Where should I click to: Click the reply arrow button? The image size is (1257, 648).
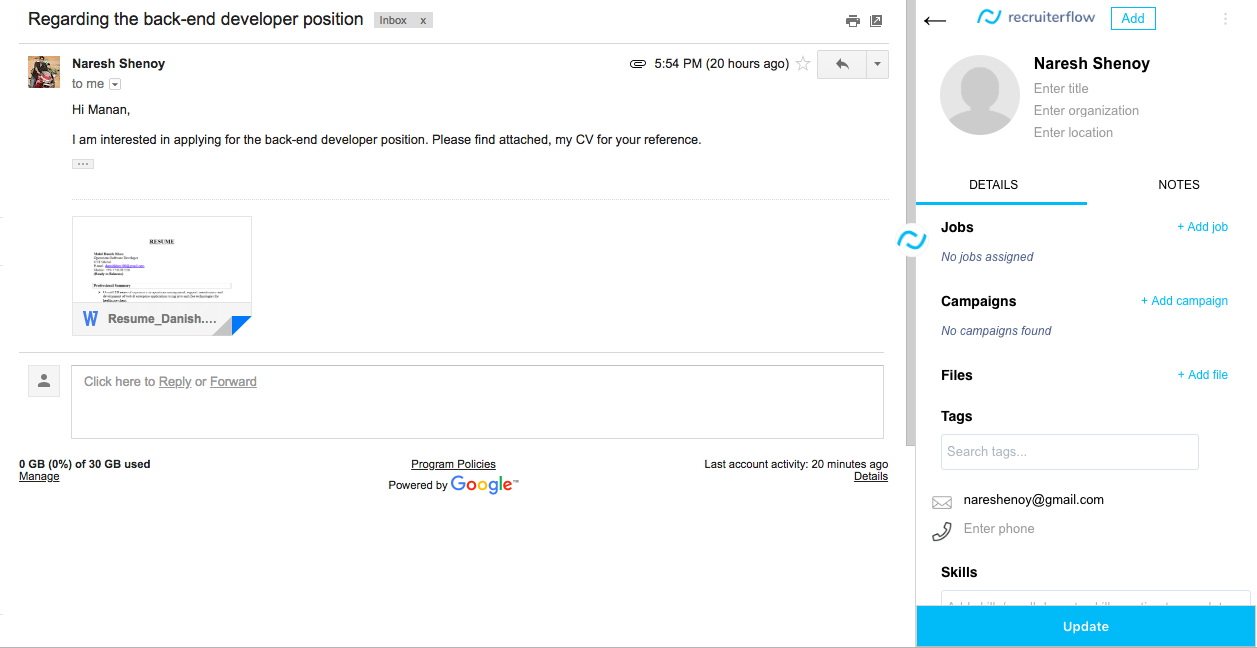pyautogui.click(x=841, y=64)
